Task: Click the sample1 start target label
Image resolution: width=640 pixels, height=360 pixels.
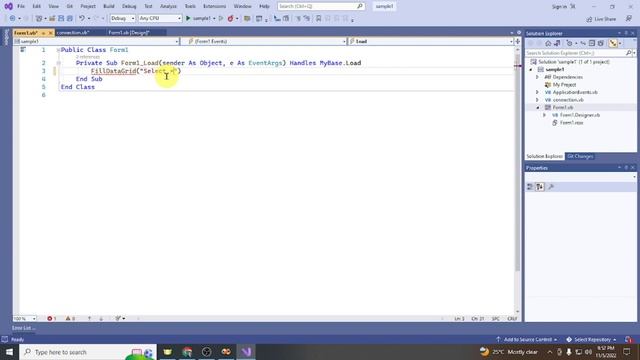Action: point(202,18)
